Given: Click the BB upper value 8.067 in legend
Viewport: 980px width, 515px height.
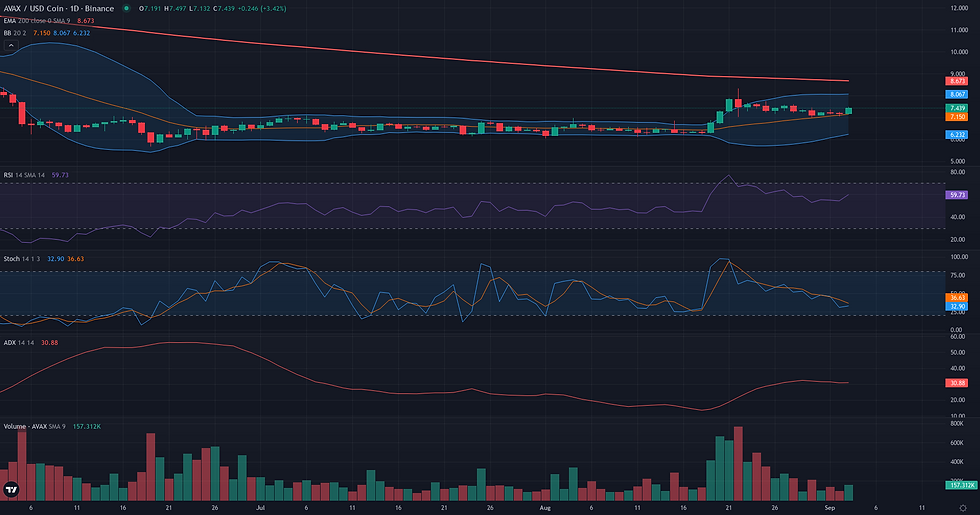Looking at the screenshot, I should pyautogui.click(x=61, y=33).
